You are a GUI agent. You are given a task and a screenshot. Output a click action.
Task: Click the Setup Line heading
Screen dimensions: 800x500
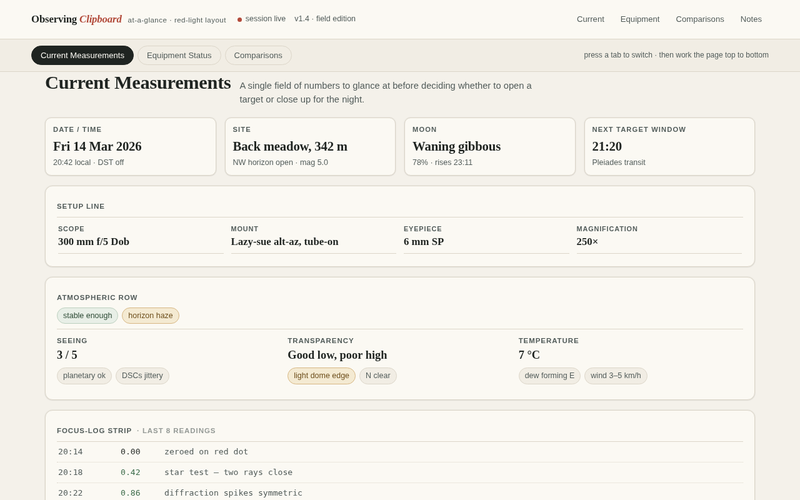coord(81,206)
